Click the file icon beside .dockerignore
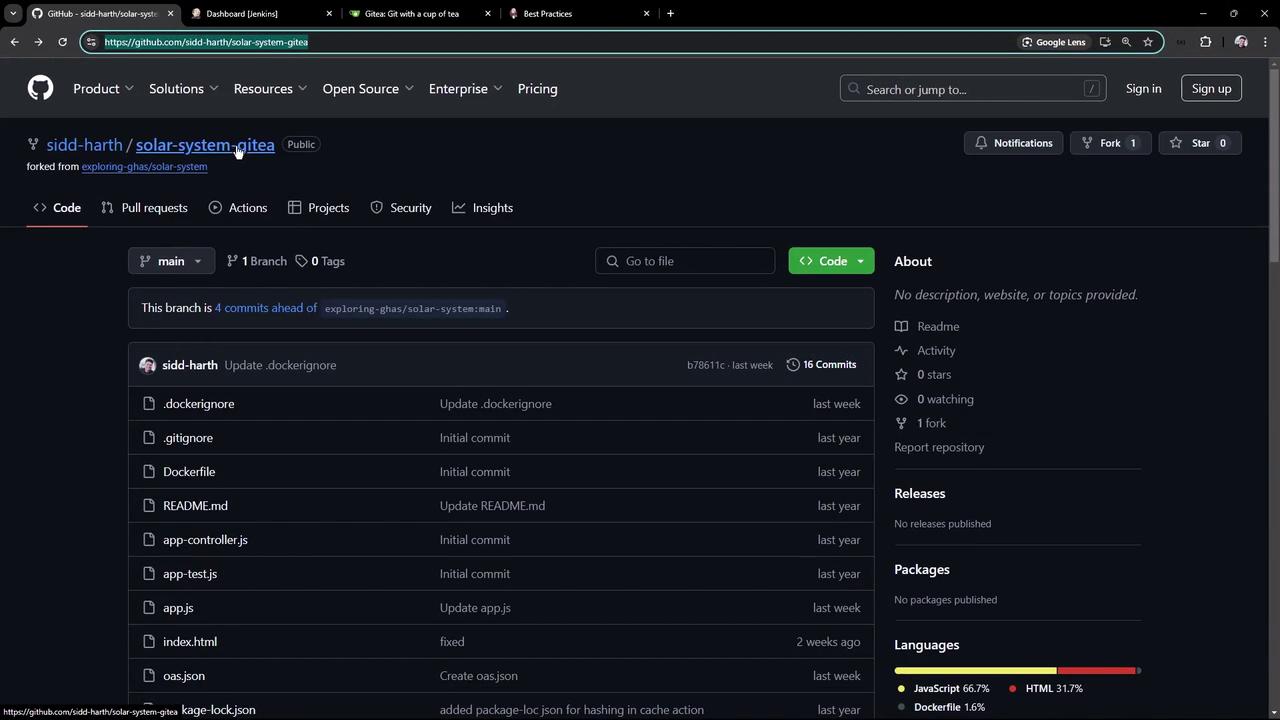 point(149,404)
